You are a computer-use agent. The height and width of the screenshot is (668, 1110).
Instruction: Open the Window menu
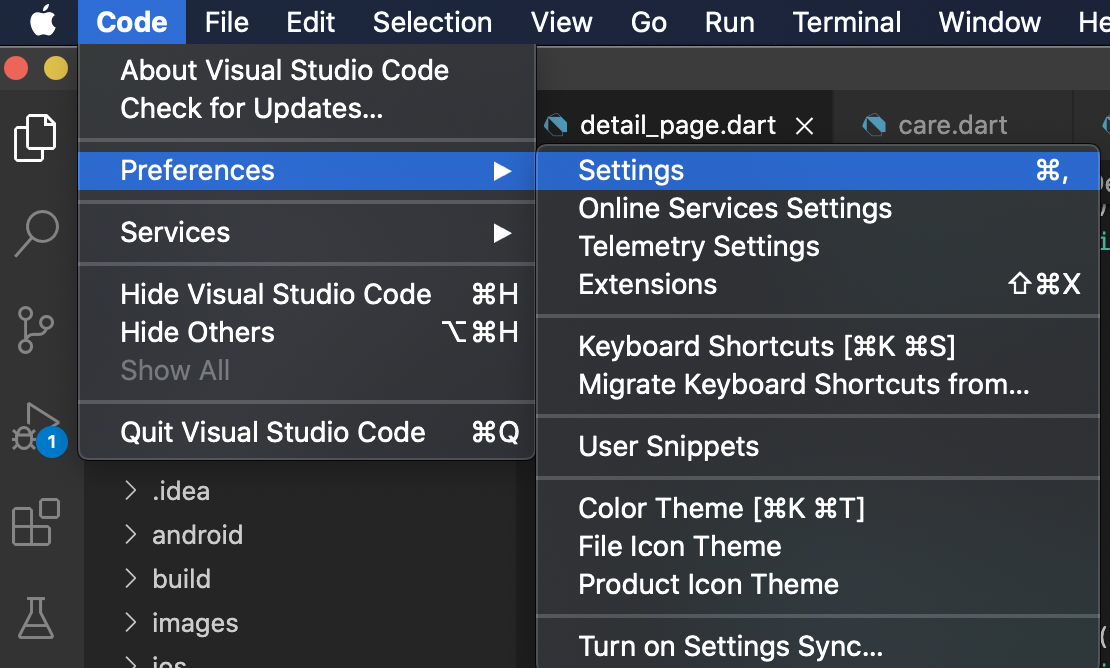pos(989,22)
